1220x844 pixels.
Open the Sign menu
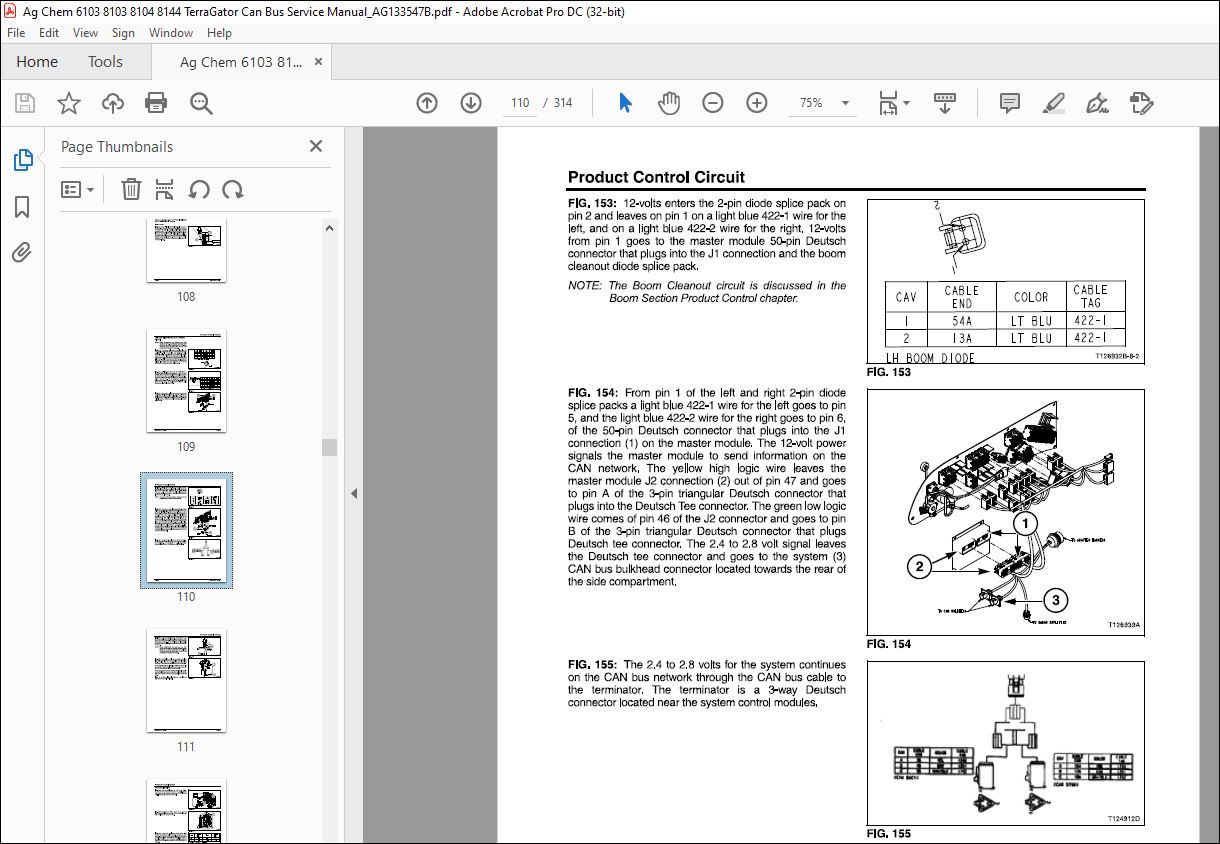(123, 33)
